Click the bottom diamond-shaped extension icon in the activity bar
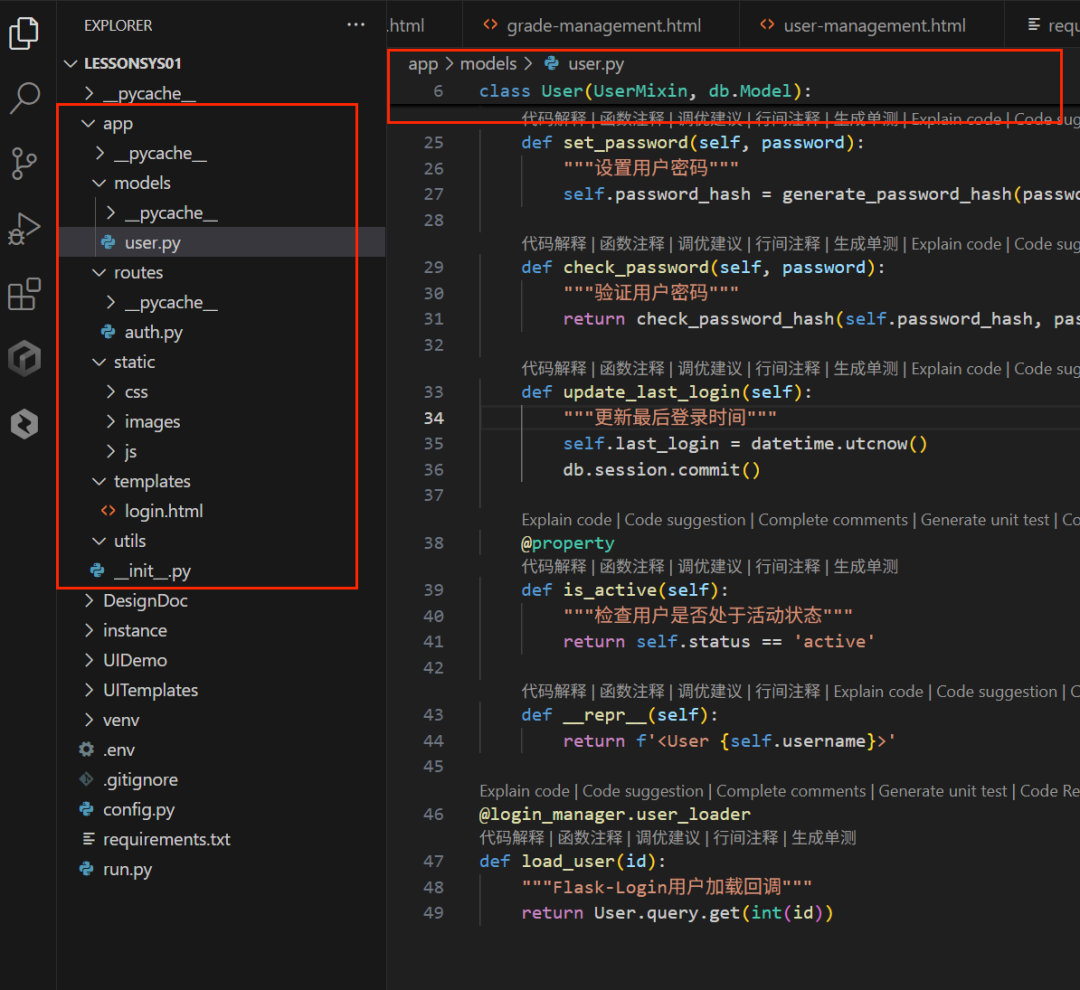 24,424
